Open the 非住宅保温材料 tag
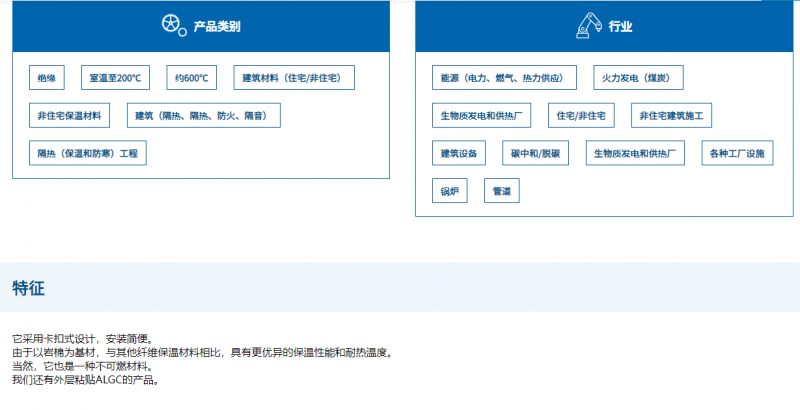Screen dimensions: 800x410 click(x=69, y=116)
